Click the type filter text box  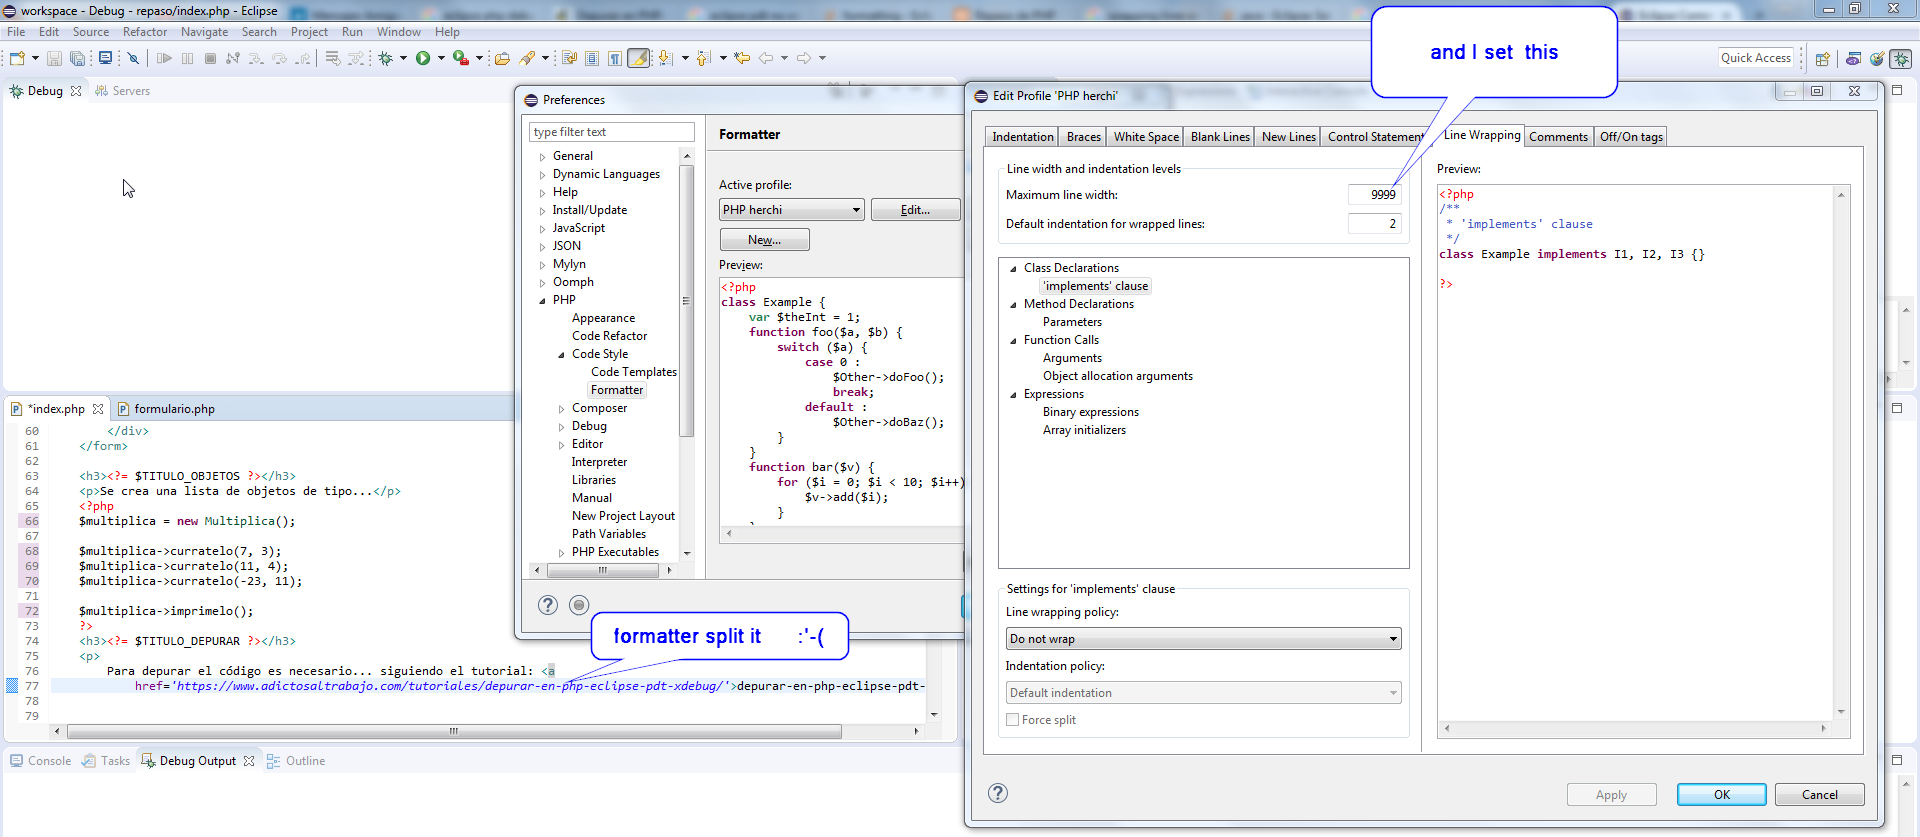coord(611,132)
